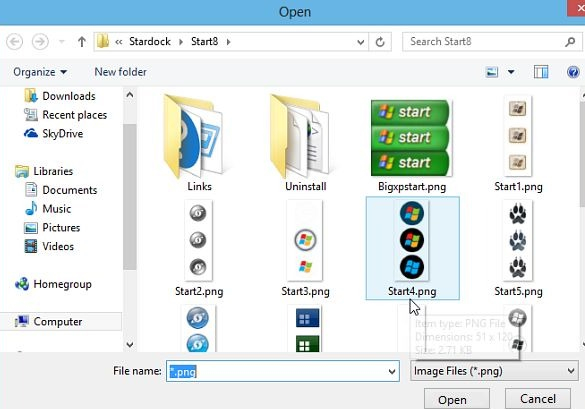This screenshot has width=585, height=409.
Task: Open the File name dropdown arrow
Action: 392,371
